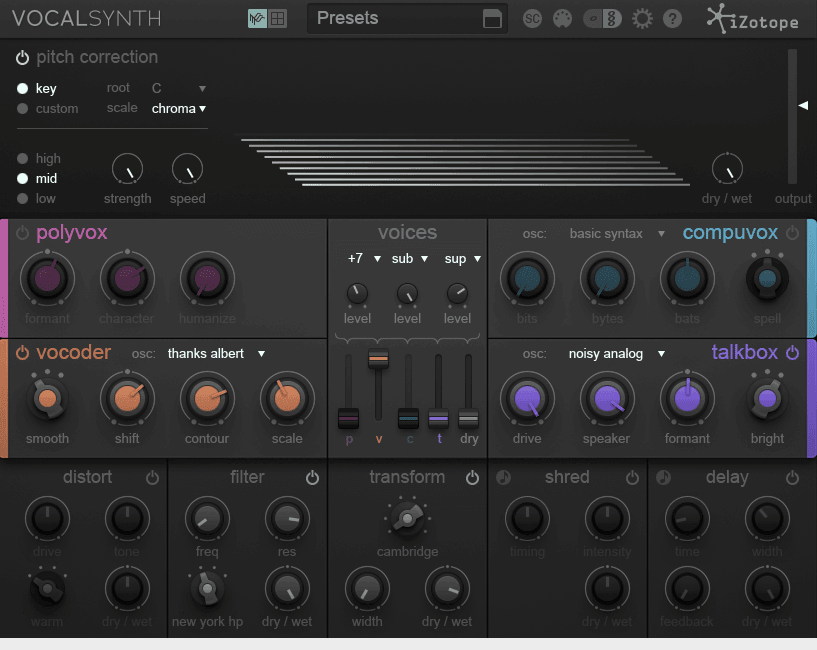The width and height of the screenshot is (817, 650).
Task: Disable the vocoder module power
Action: coord(22,353)
